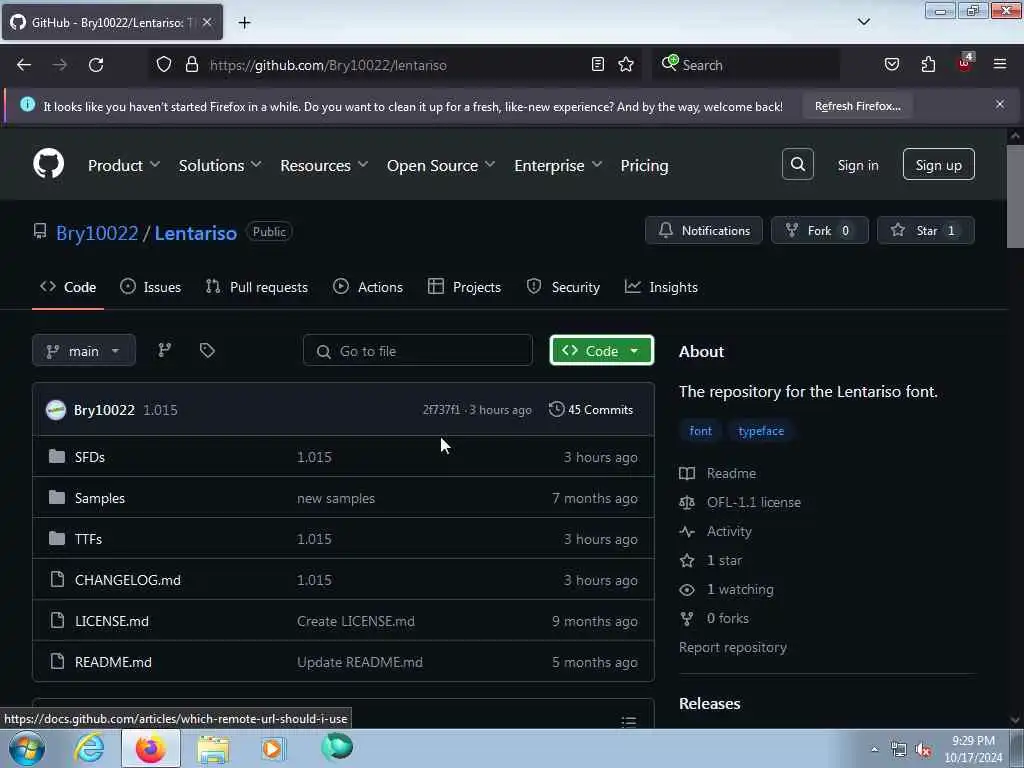Click the tracking protection shield icon
Screen dimensions: 1024x768
pos(164,64)
